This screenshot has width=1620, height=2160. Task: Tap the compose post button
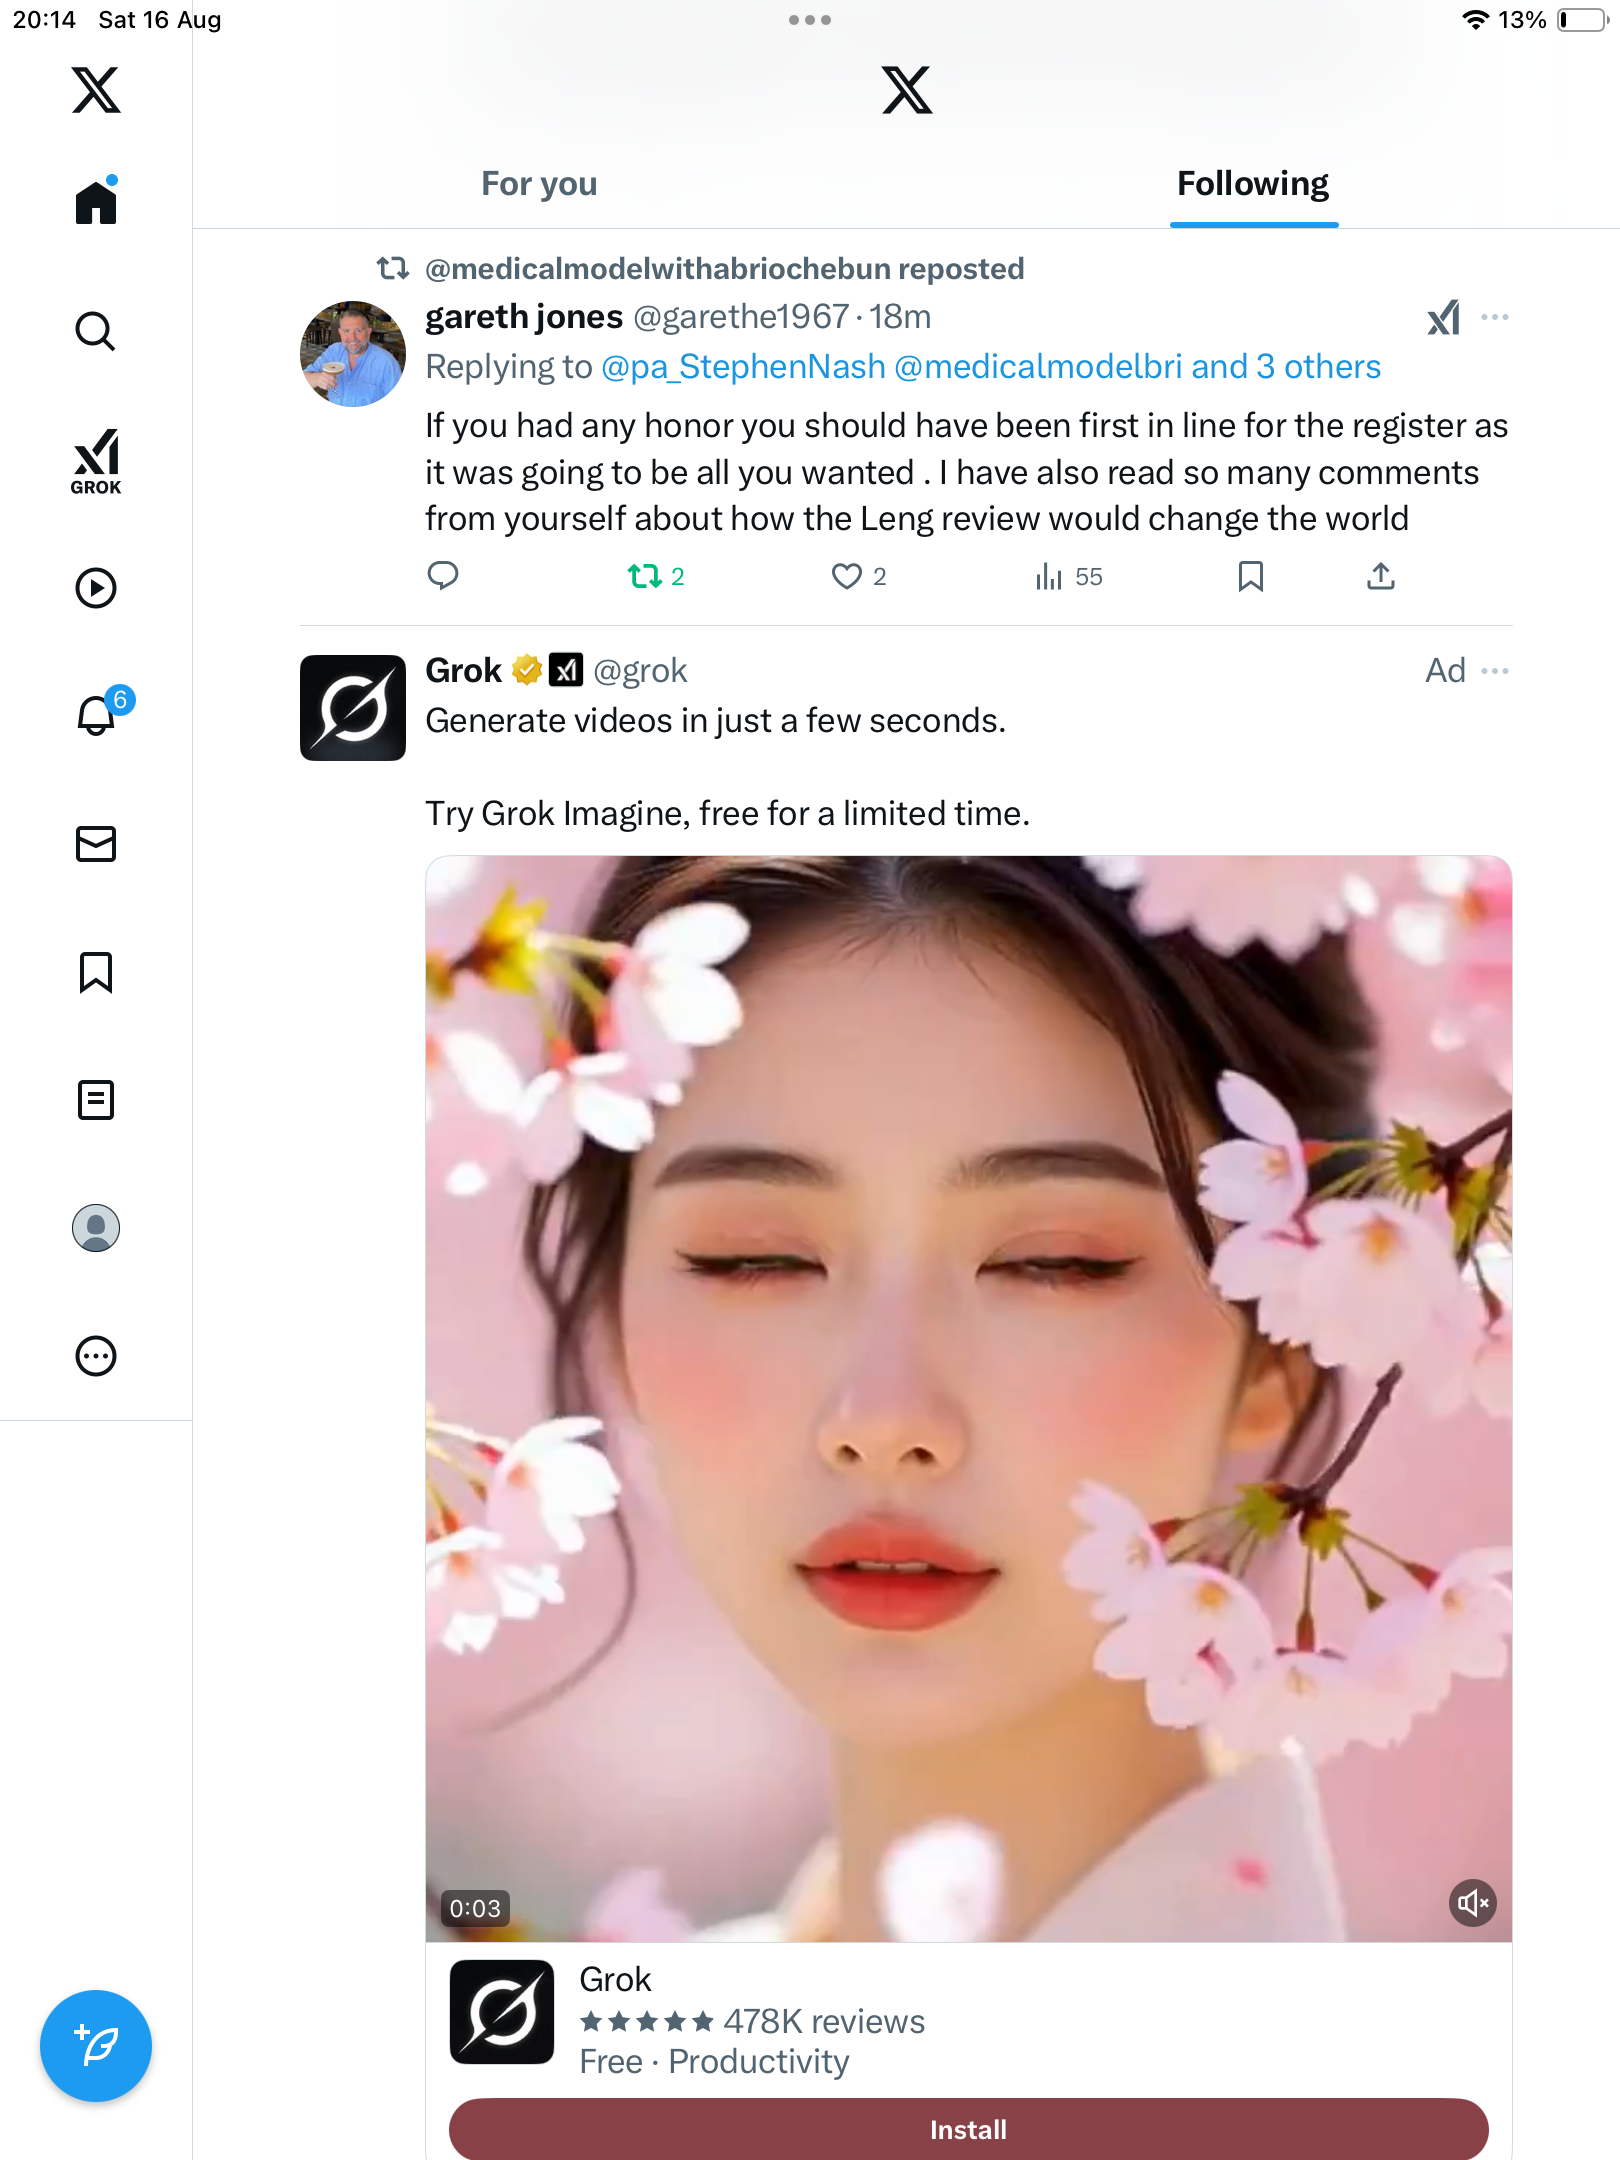pyautogui.click(x=96, y=2046)
